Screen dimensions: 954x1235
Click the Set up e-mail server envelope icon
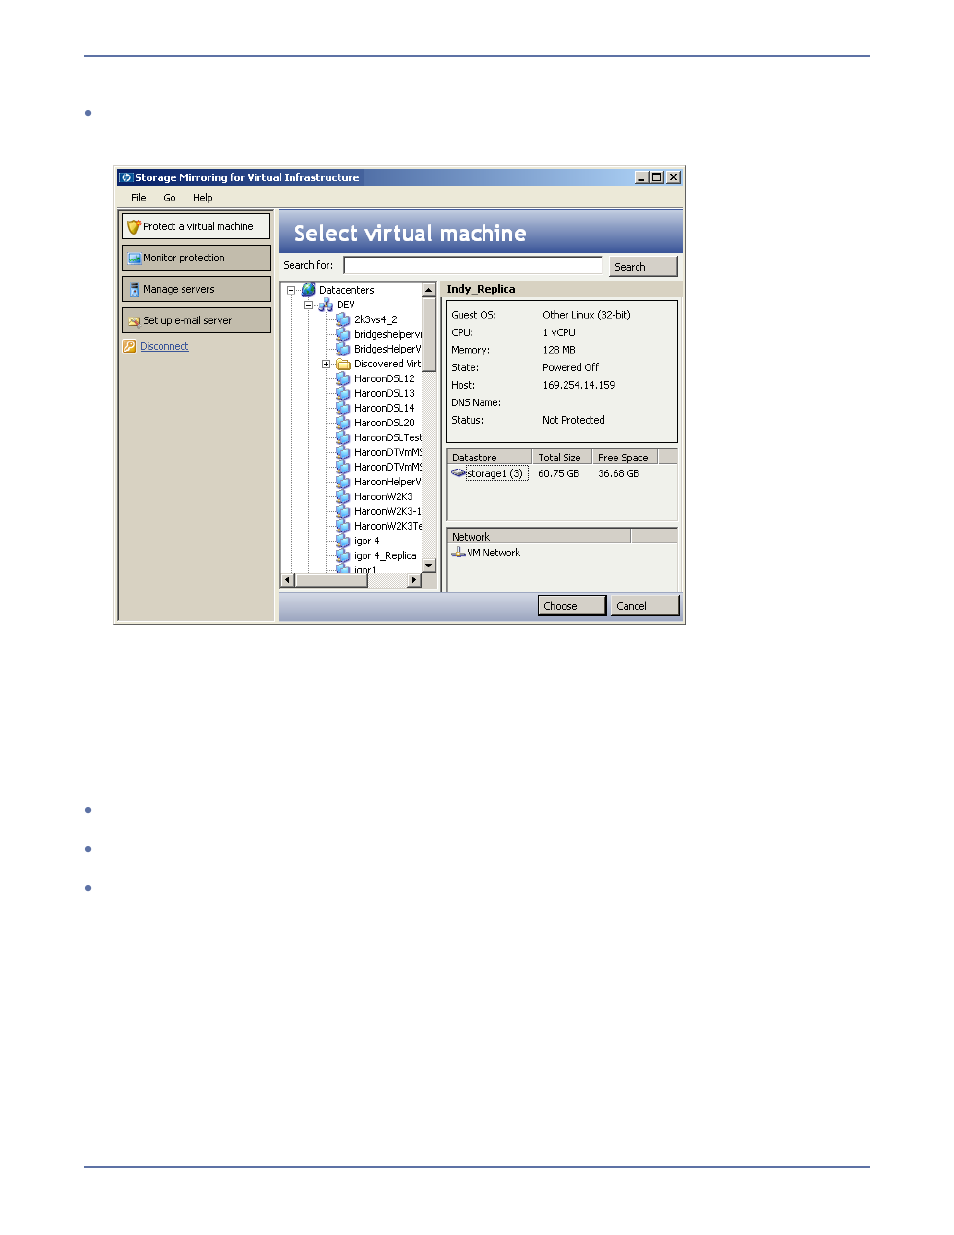point(134,321)
